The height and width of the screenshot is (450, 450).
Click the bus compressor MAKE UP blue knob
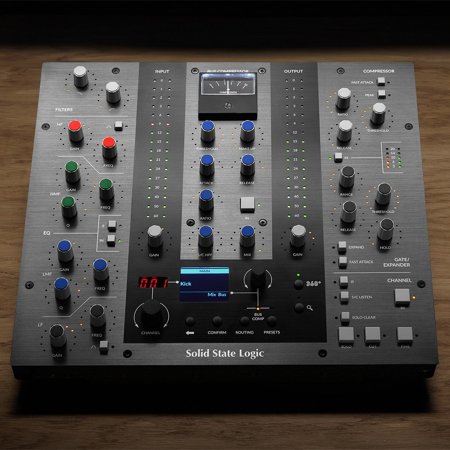coord(248,132)
